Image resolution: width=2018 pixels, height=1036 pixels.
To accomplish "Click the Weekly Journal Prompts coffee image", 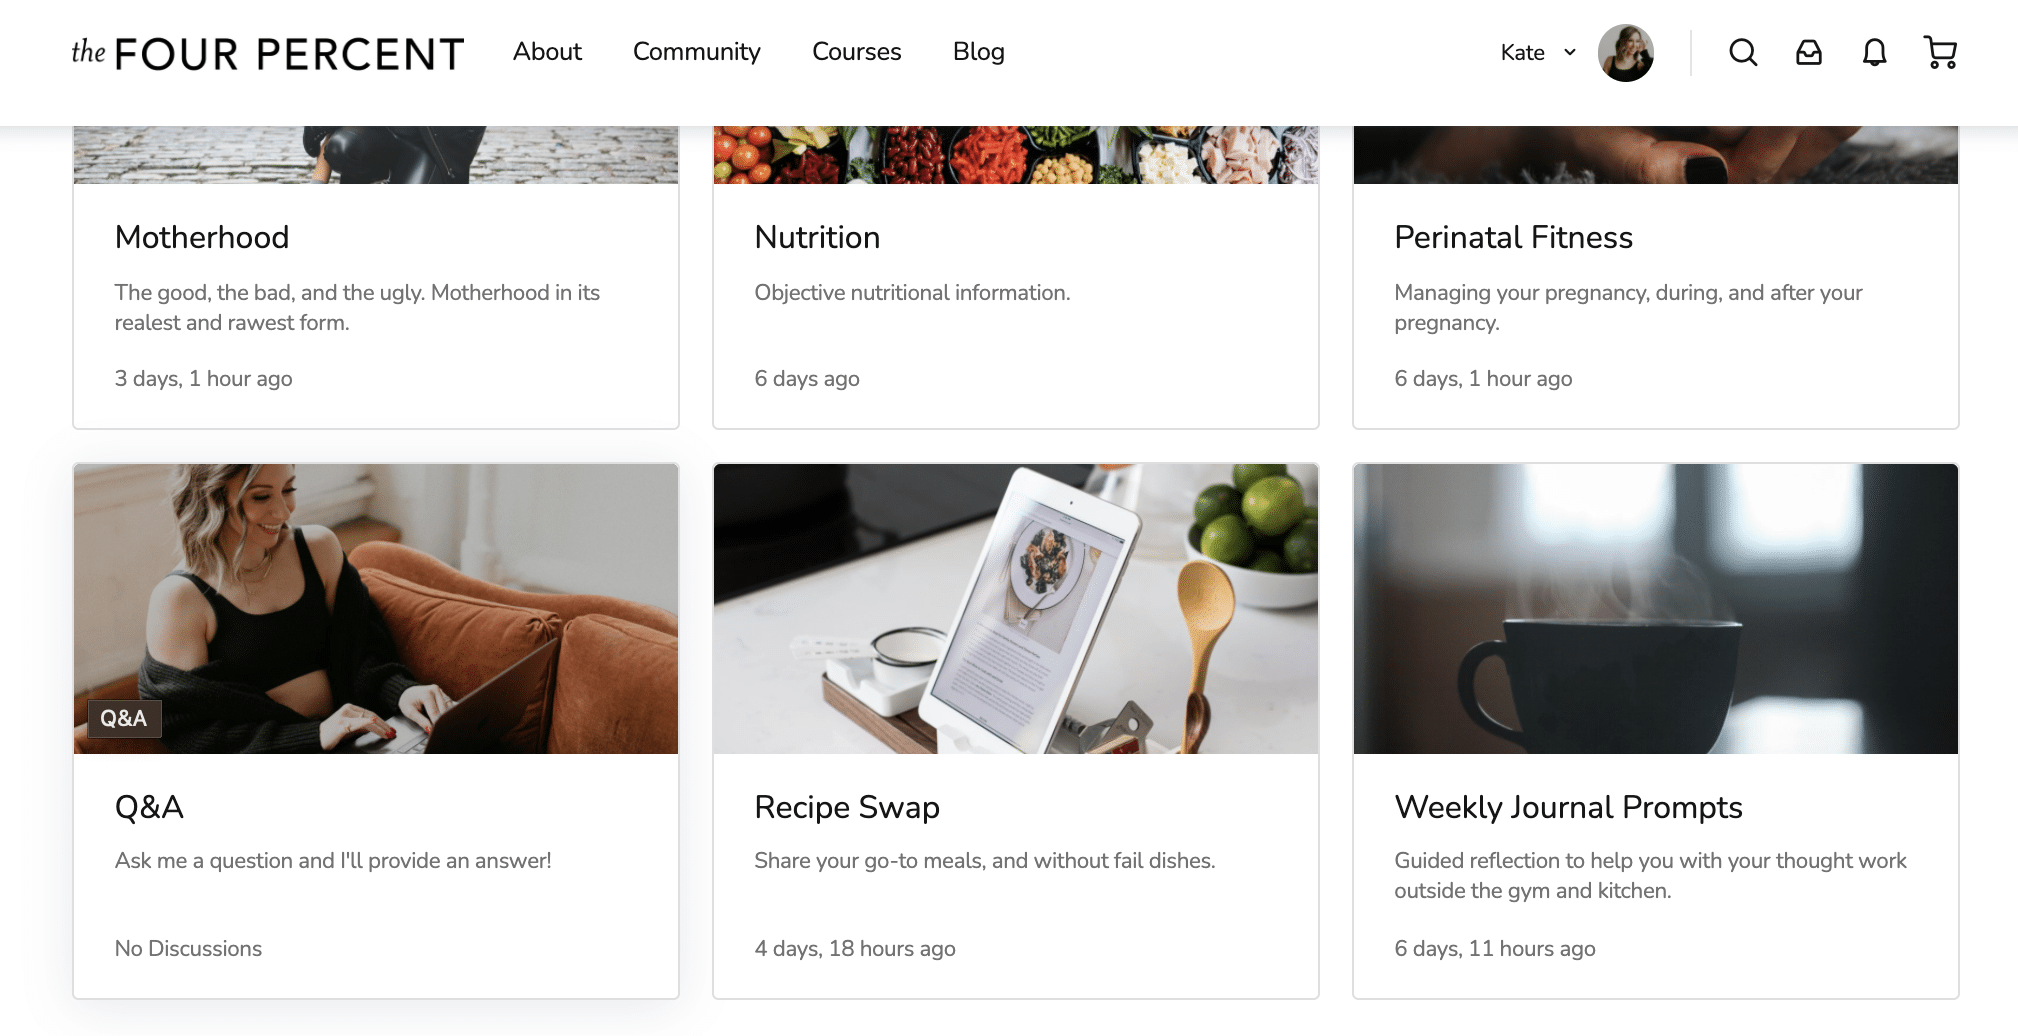I will pyautogui.click(x=1656, y=608).
